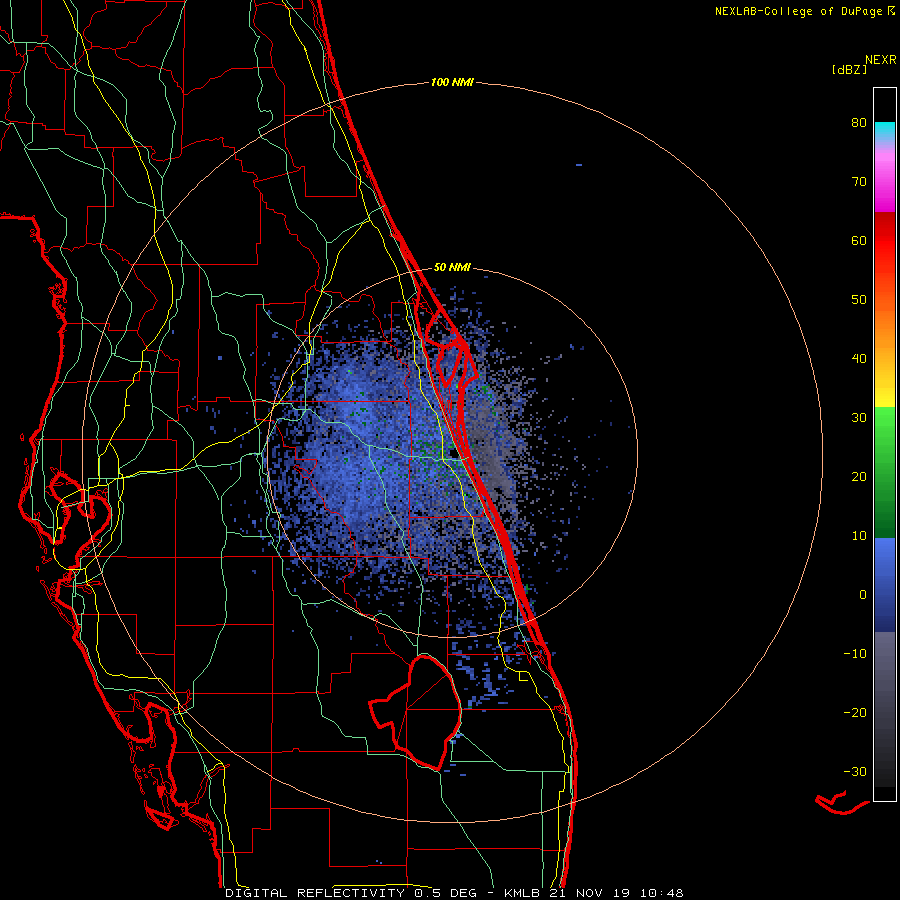Click the 30 value on the dBZ scale

pos(859,418)
